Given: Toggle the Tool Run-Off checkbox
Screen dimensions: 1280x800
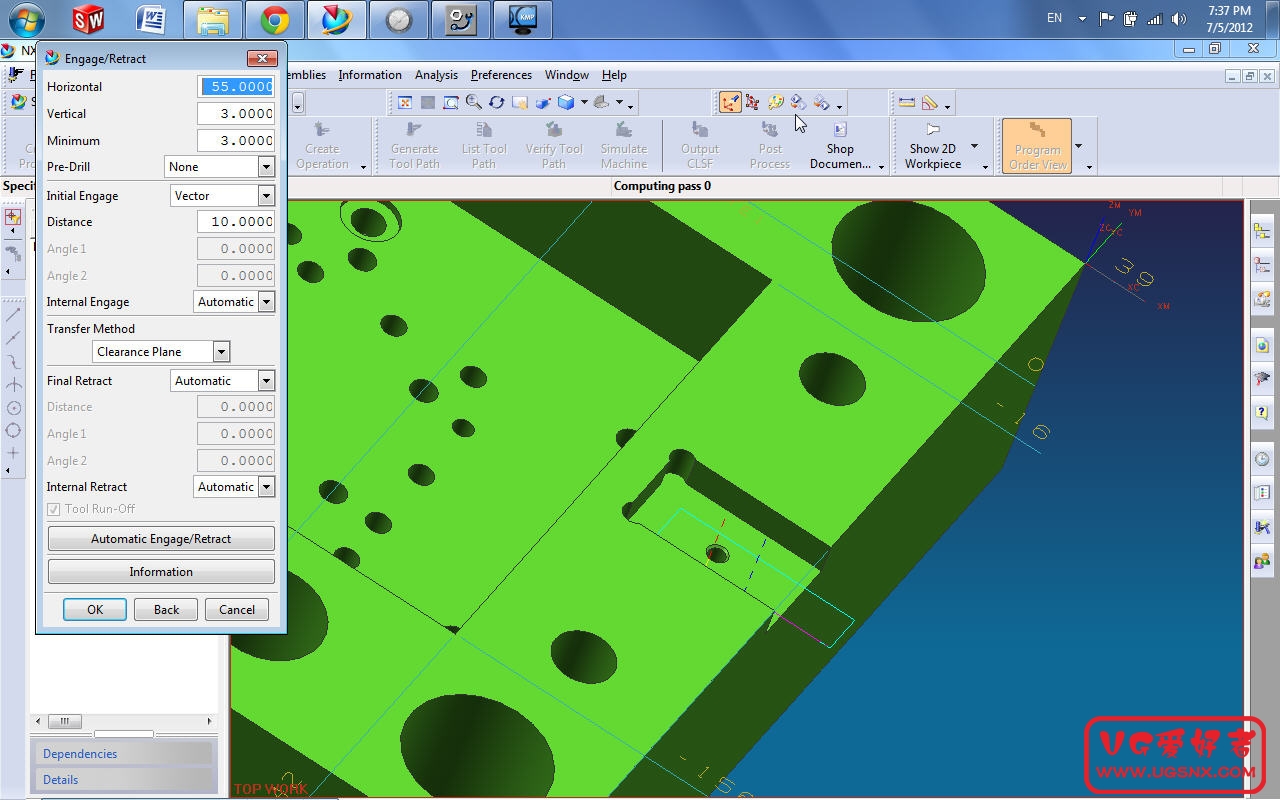Looking at the screenshot, I should pos(54,509).
